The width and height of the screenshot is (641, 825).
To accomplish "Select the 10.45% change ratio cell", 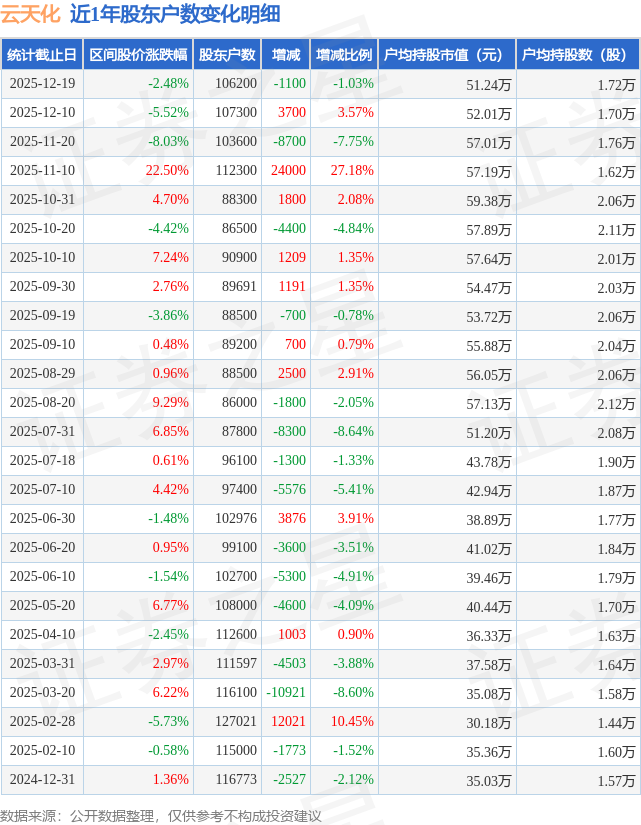I will point(352,722).
